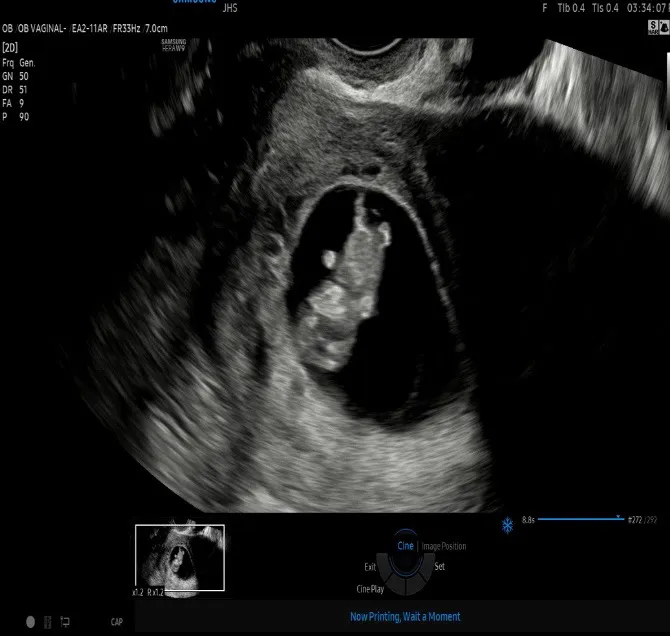670x636 pixels.
Task: Select the Cine mode label
Action: 405,546
